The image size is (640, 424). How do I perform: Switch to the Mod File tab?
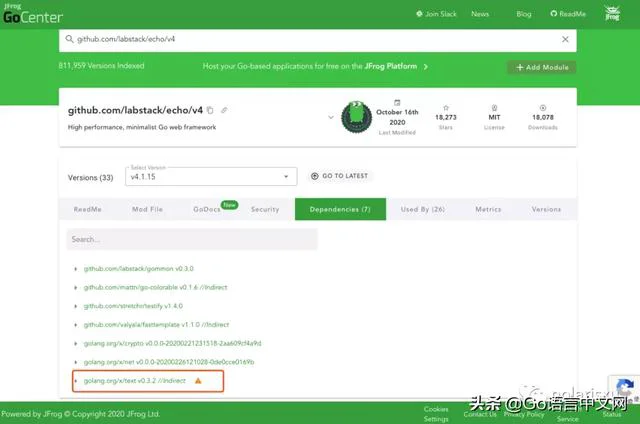click(x=147, y=209)
